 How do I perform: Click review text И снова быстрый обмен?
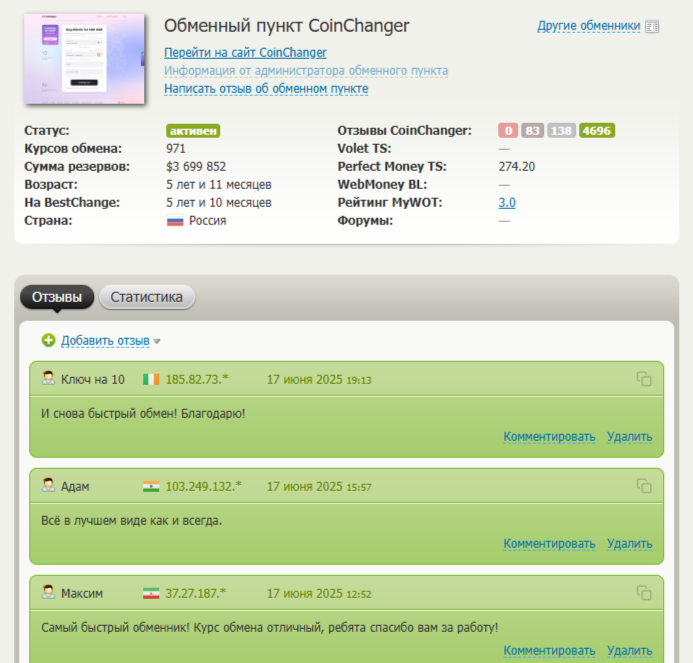[x=143, y=414]
